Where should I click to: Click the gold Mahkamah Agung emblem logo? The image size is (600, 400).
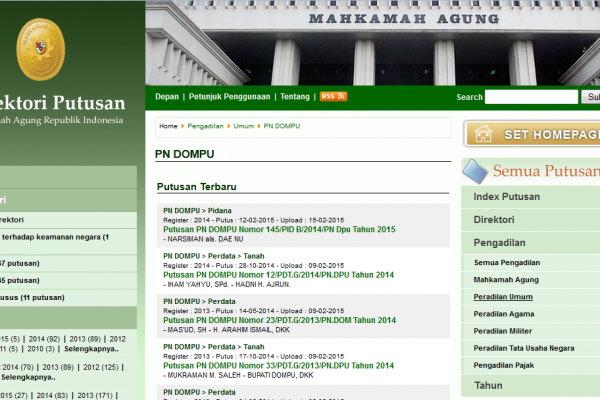pyautogui.click(x=41, y=49)
